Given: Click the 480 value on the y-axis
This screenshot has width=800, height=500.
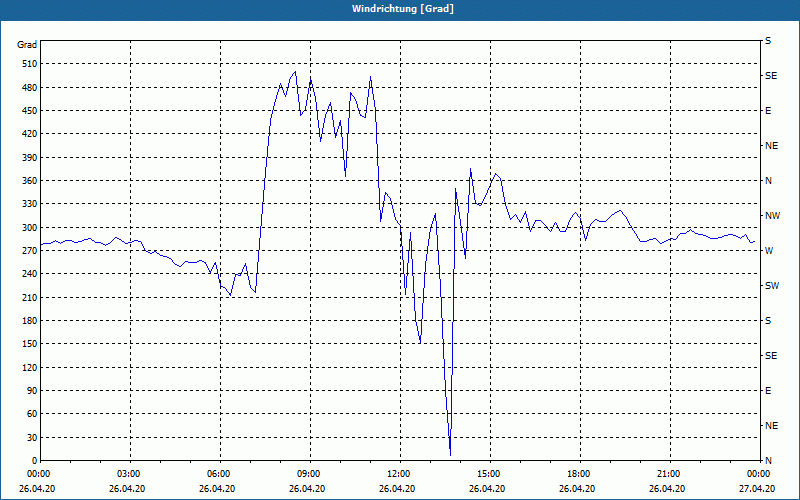Looking at the screenshot, I should click(x=30, y=88).
